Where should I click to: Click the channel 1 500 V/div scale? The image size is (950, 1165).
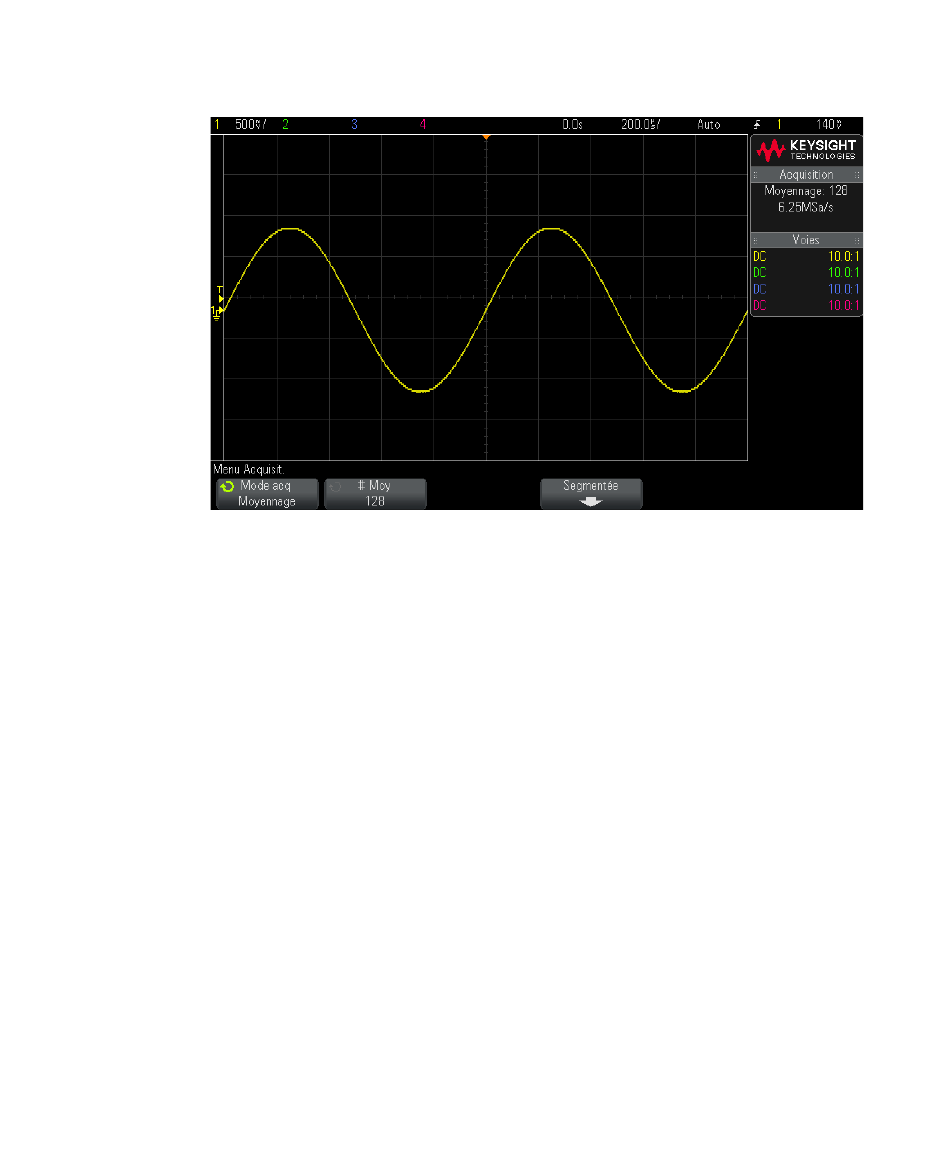coord(251,125)
